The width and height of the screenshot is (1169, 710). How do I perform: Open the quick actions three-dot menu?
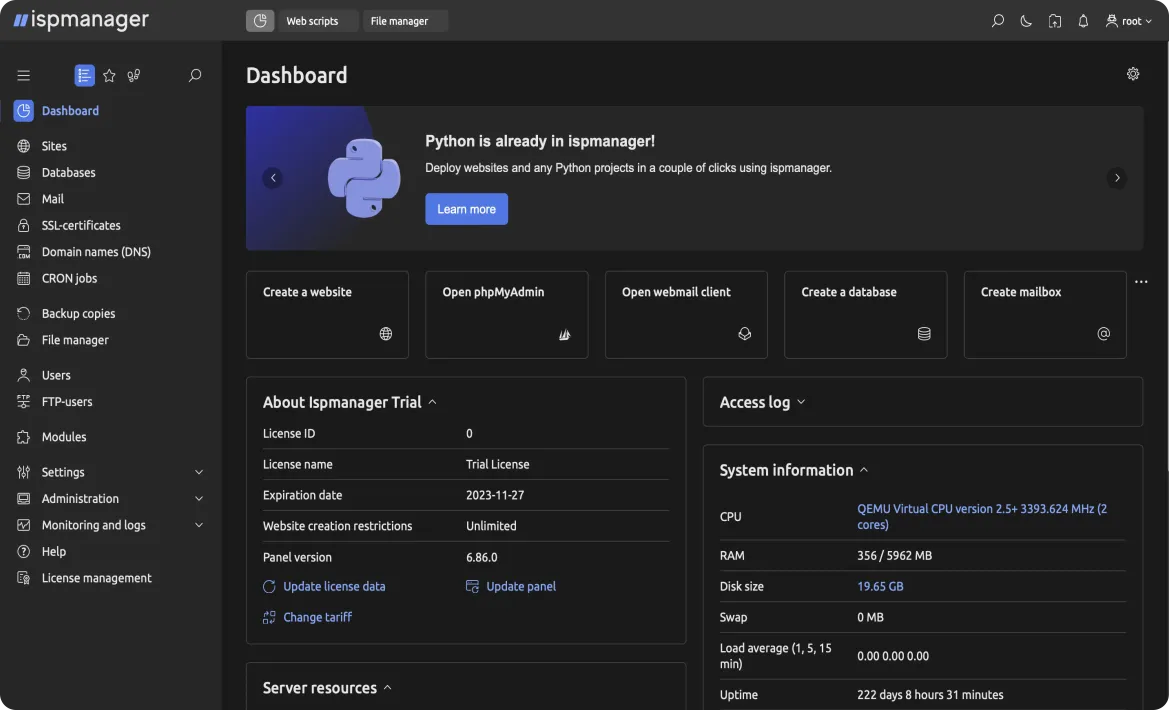click(1141, 282)
